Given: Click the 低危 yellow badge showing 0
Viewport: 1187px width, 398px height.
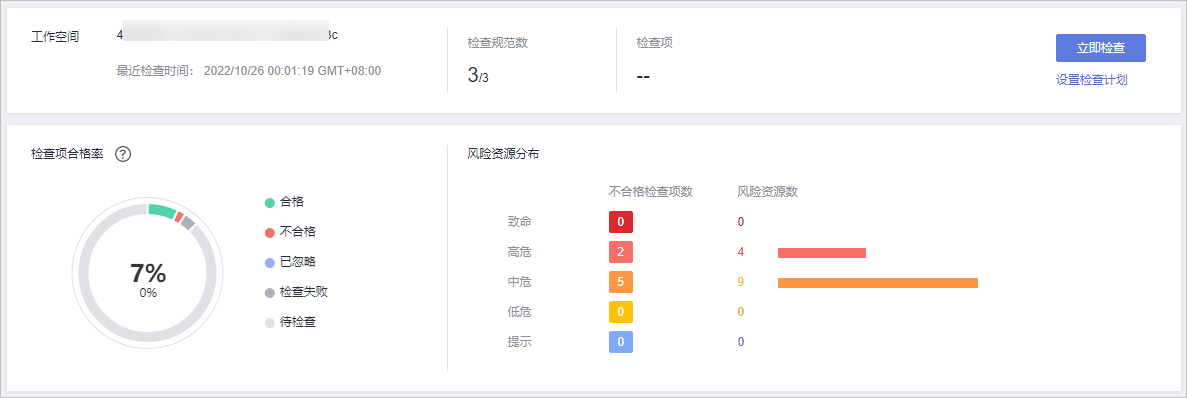Looking at the screenshot, I should [621, 312].
